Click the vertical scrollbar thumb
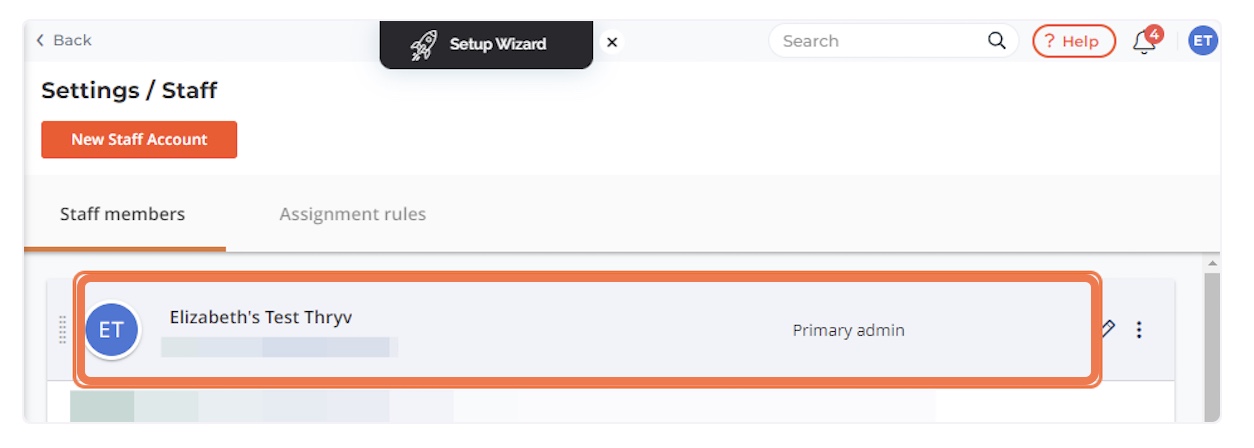The image size is (1254, 448). click(x=1213, y=345)
